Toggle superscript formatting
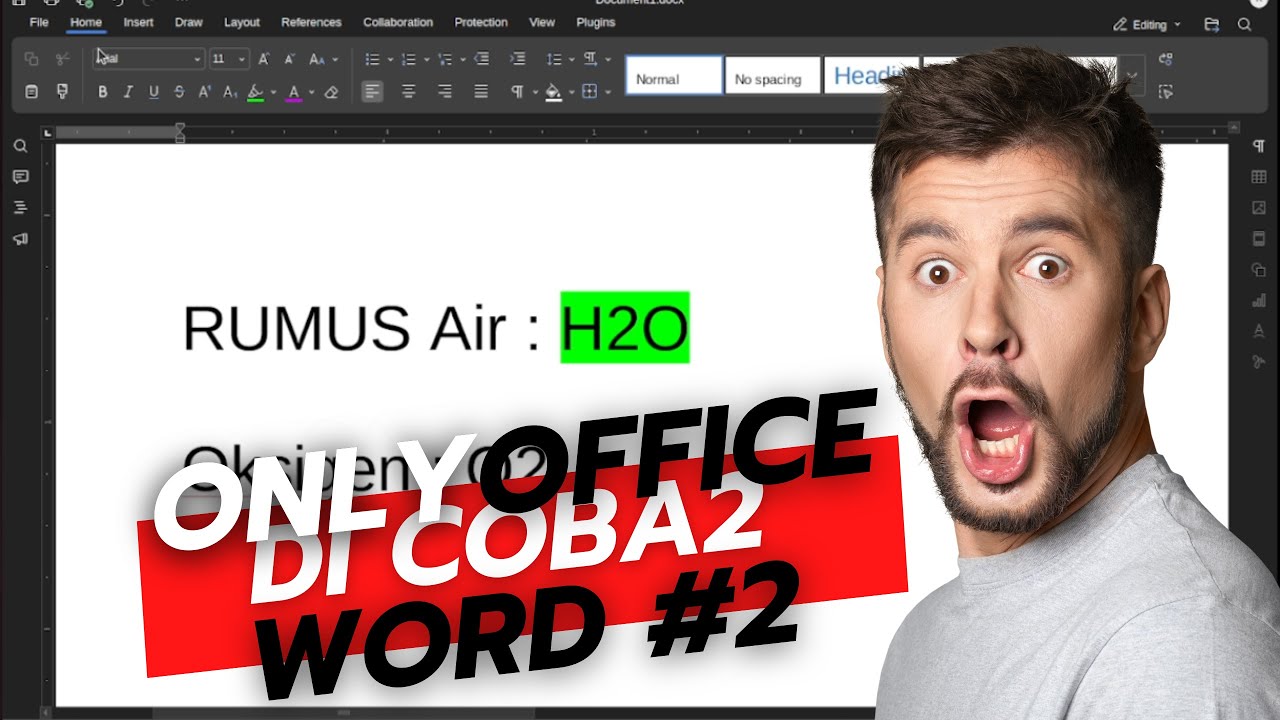1280x720 pixels. (205, 92)
